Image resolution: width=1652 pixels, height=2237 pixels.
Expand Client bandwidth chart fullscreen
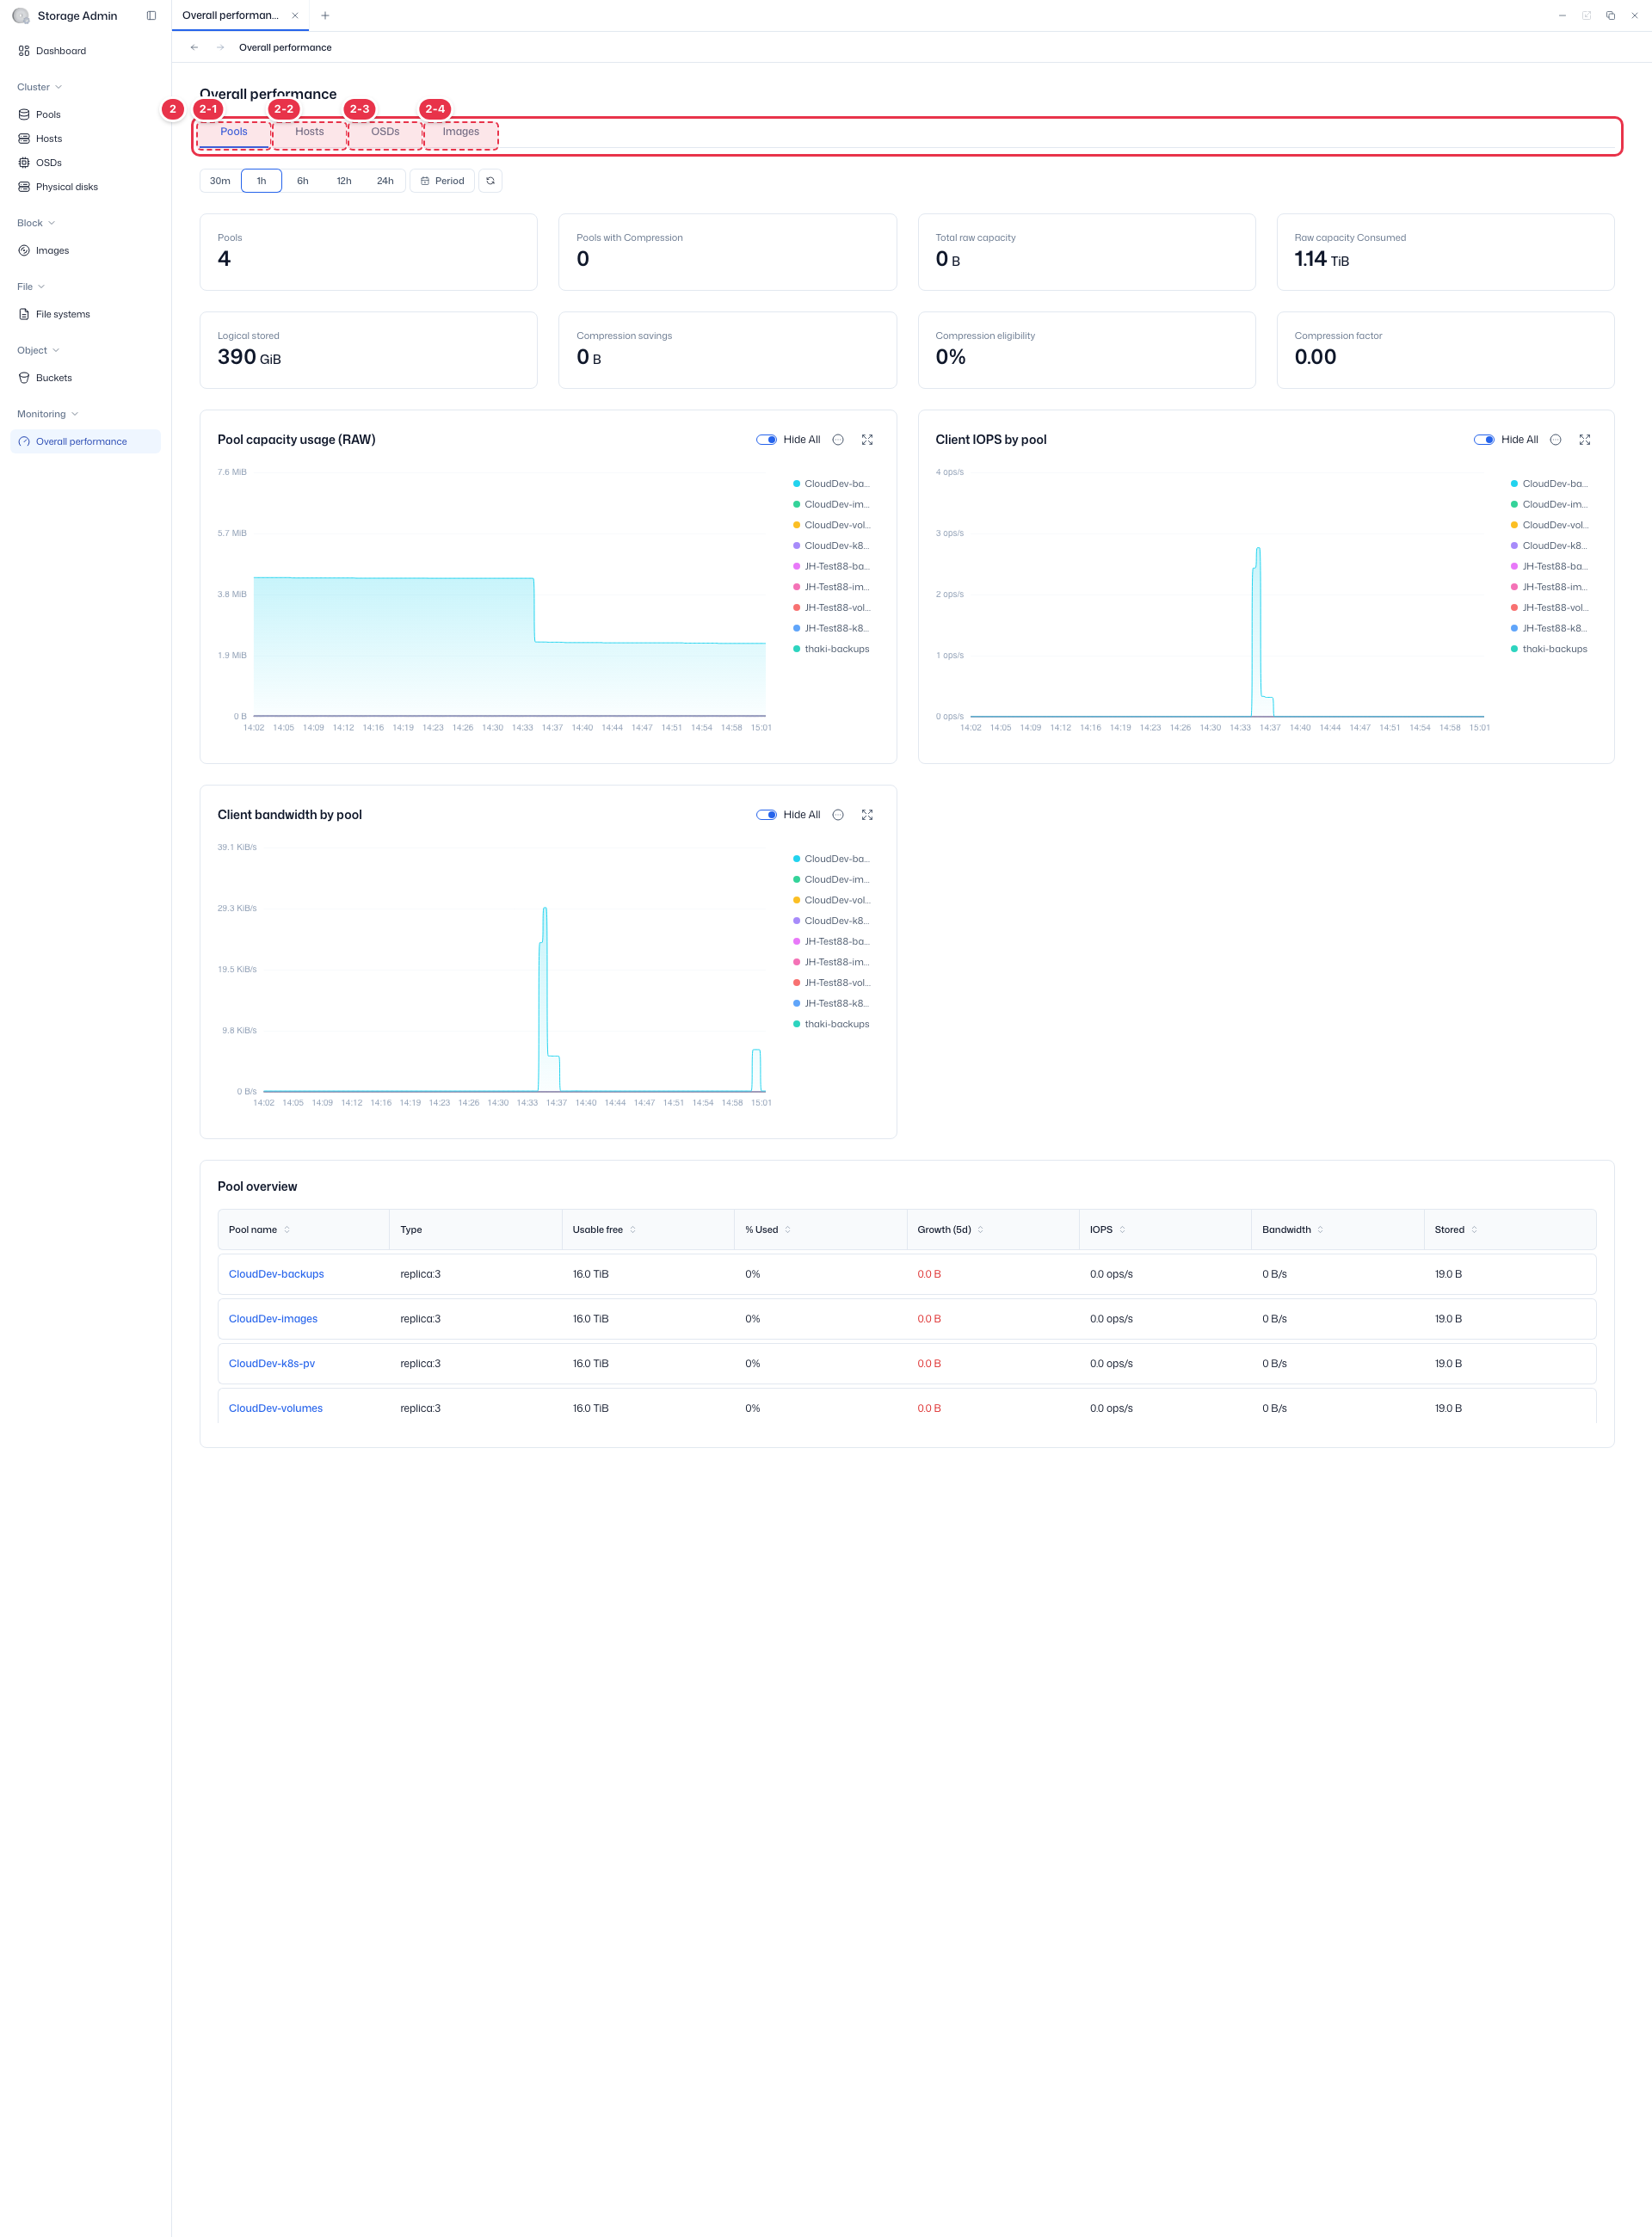[867, 815]
